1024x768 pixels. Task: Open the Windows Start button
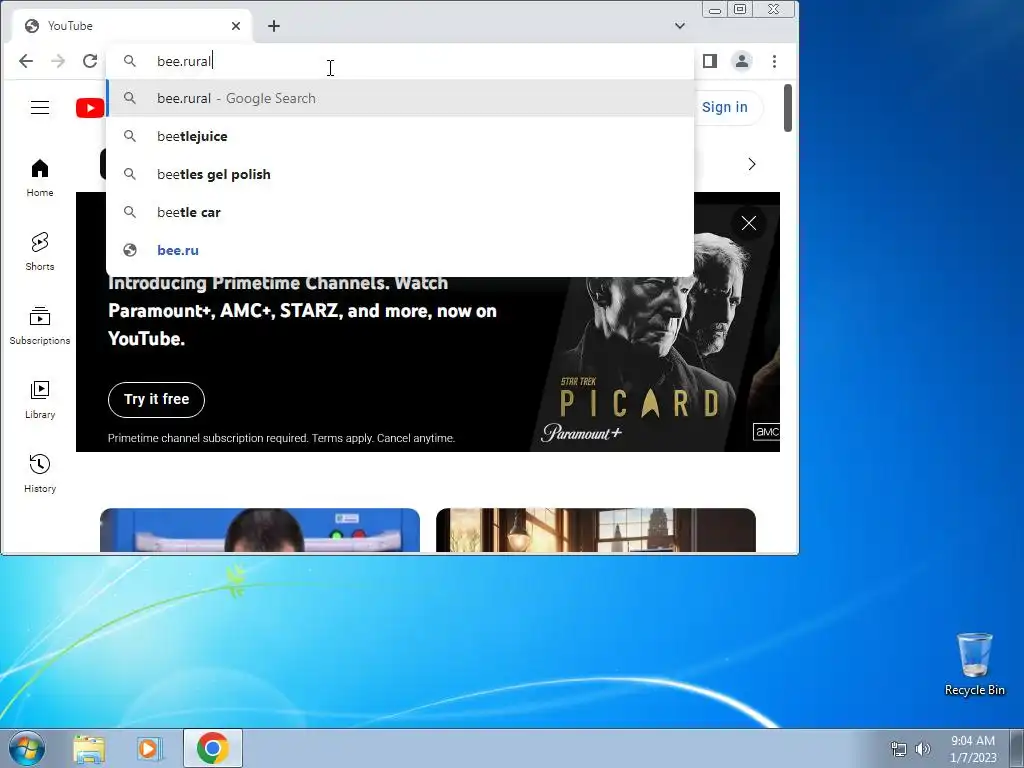pos(27,748)
